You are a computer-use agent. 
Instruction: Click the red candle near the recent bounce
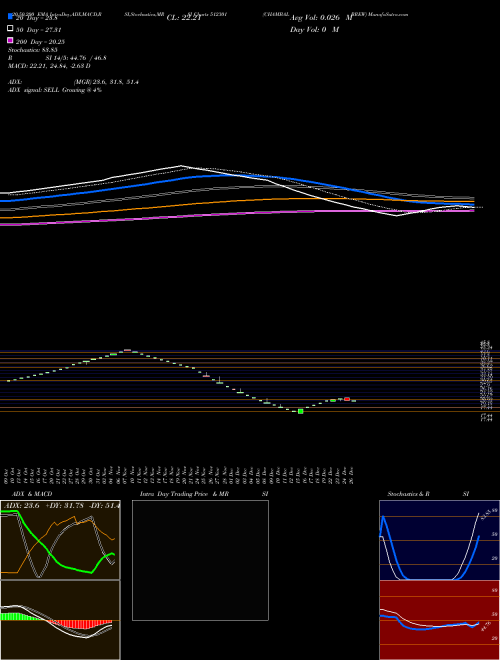point(347,399)
